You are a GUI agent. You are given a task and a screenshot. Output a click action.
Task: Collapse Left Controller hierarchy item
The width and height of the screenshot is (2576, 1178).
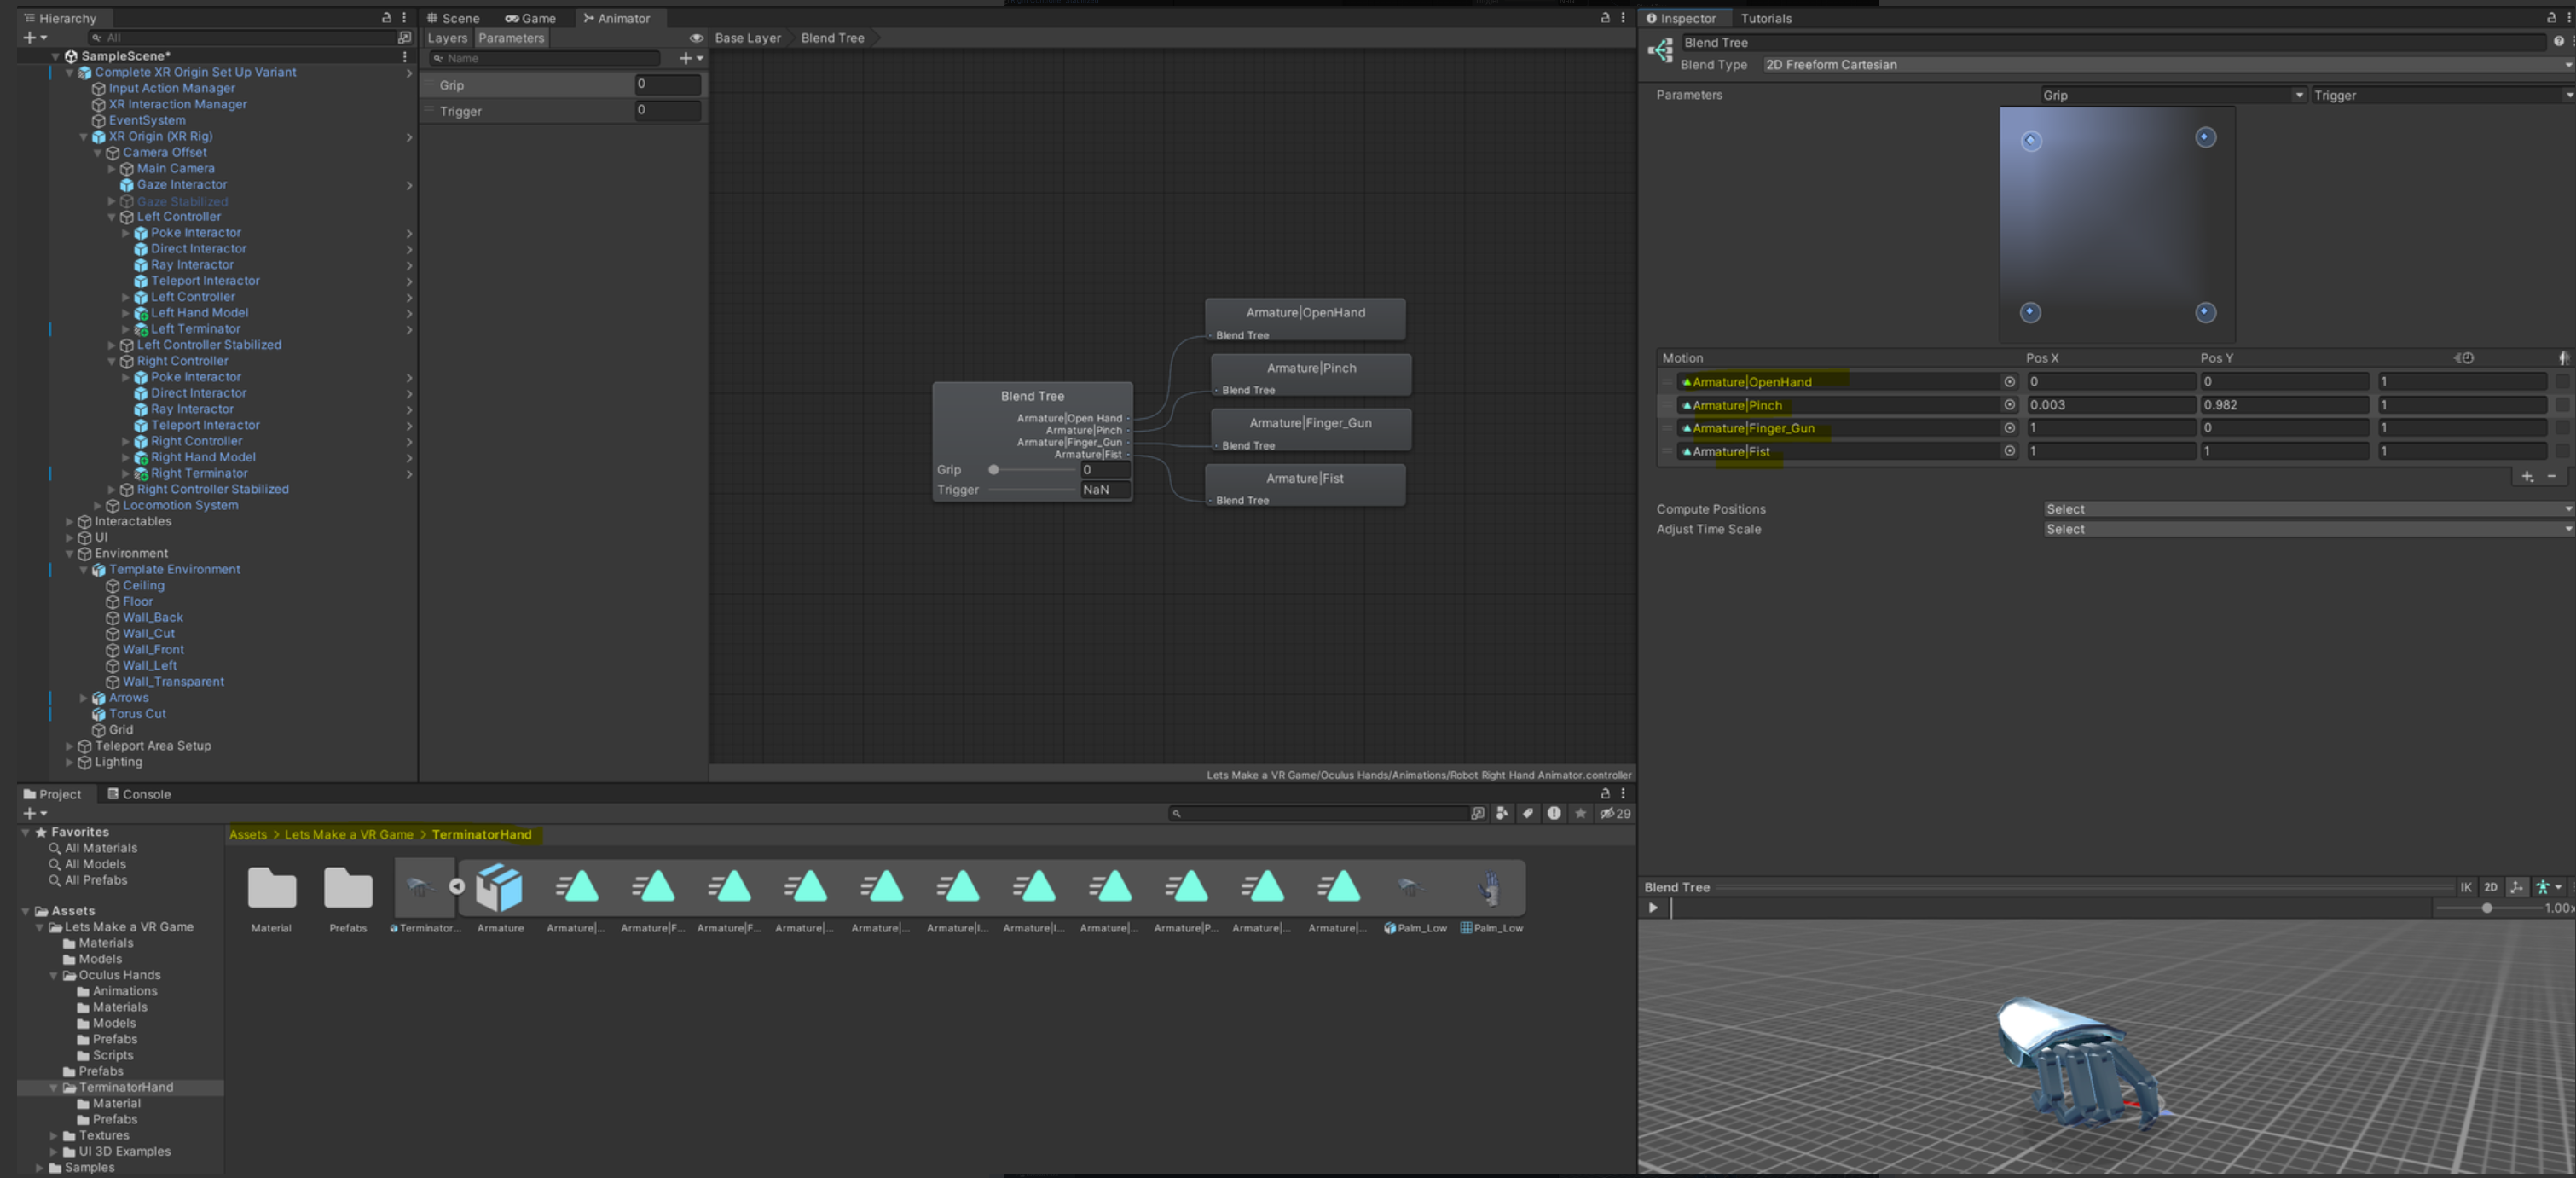point(112,217)
